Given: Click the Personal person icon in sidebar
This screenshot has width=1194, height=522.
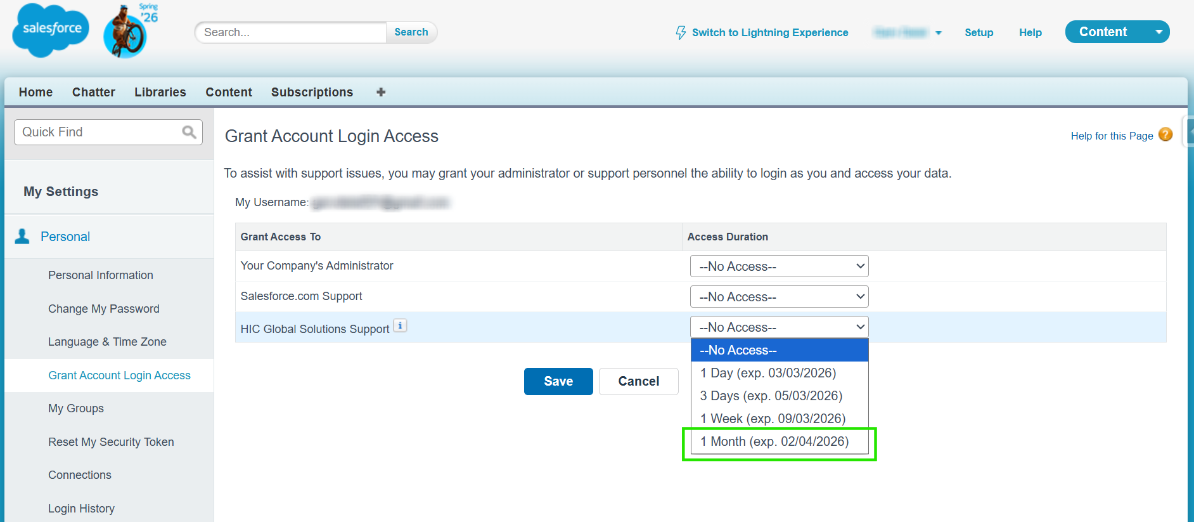Looking at the screenshot, I should (22, 237).
